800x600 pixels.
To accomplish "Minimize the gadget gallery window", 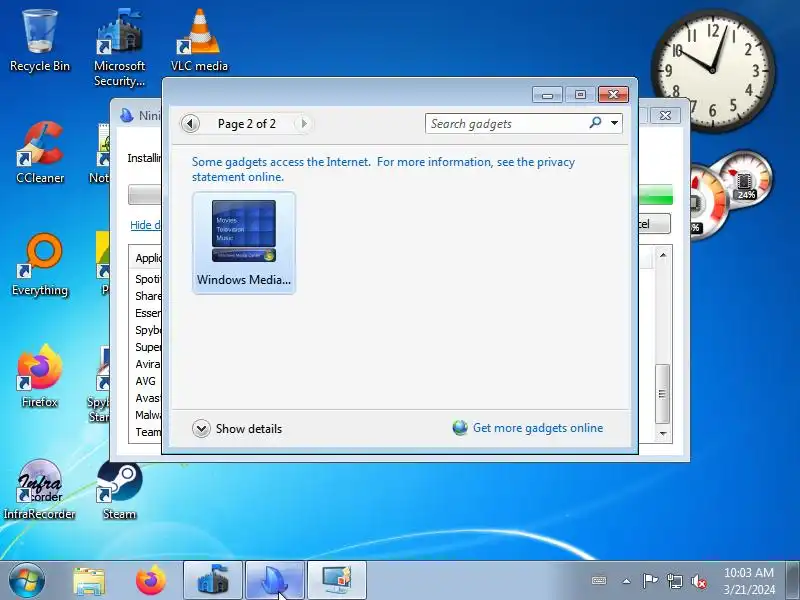I will tap(547, 94).
